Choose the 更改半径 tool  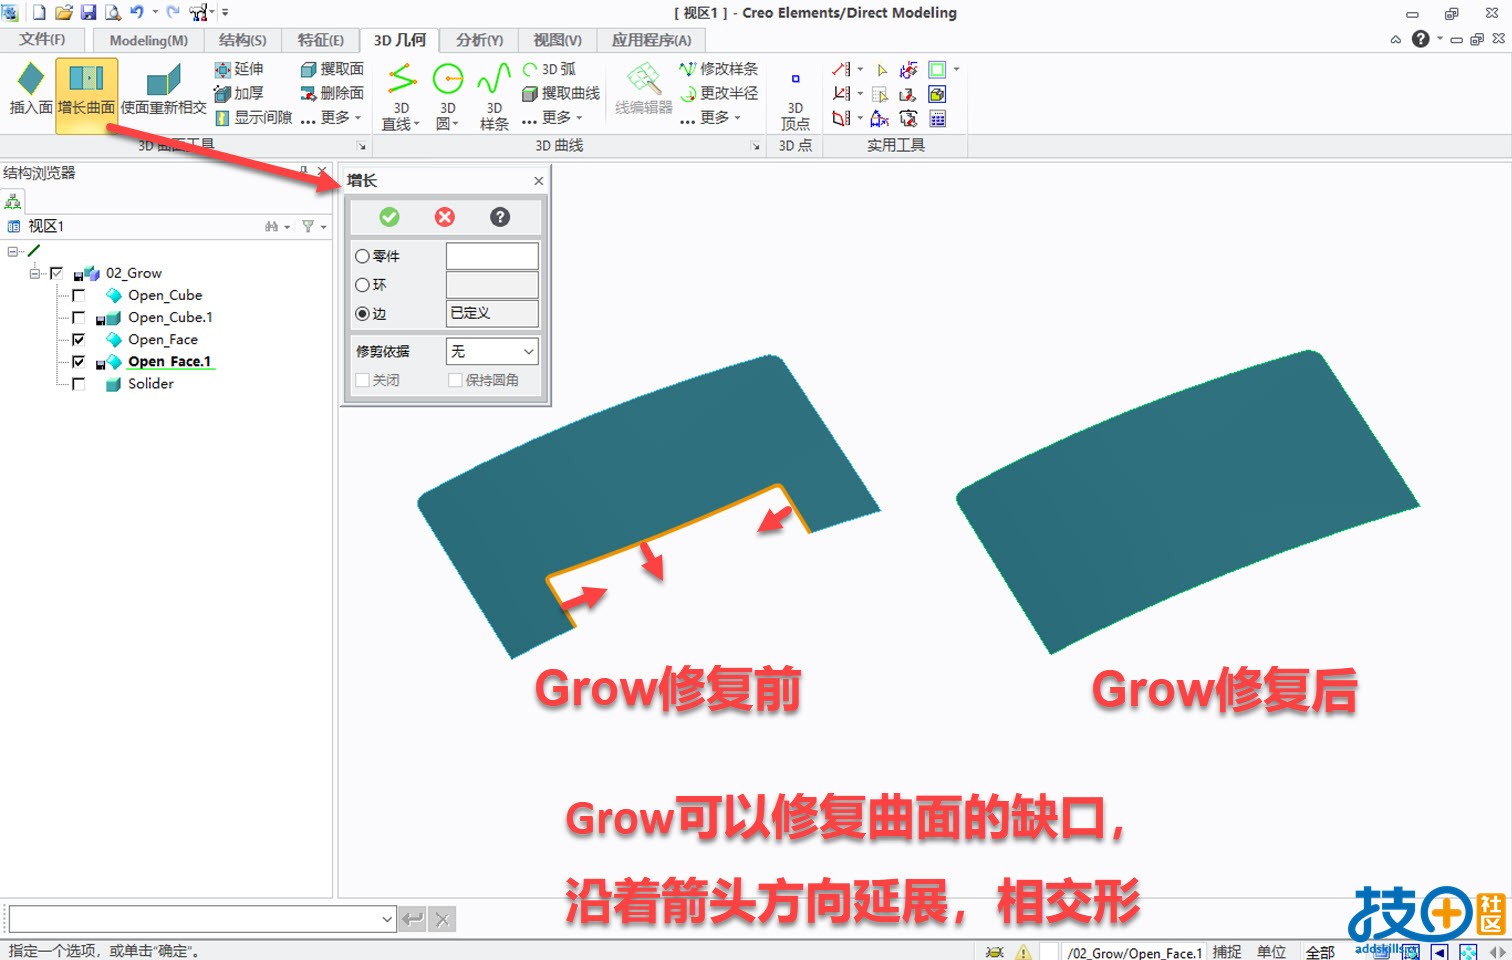(x=718, y=93)
